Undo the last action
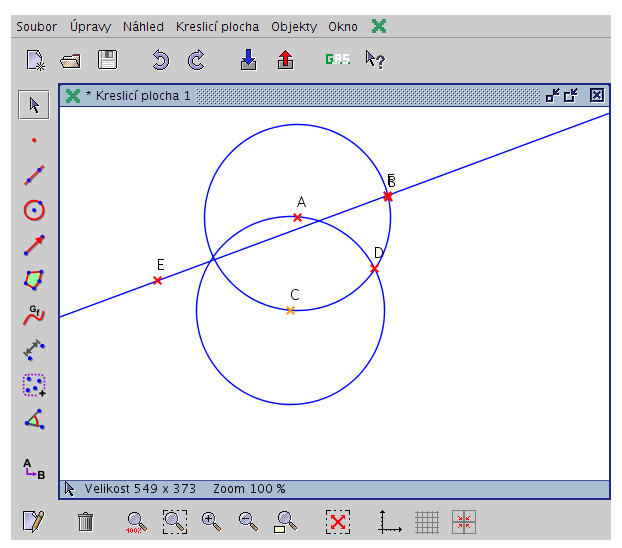 (160, 60)
